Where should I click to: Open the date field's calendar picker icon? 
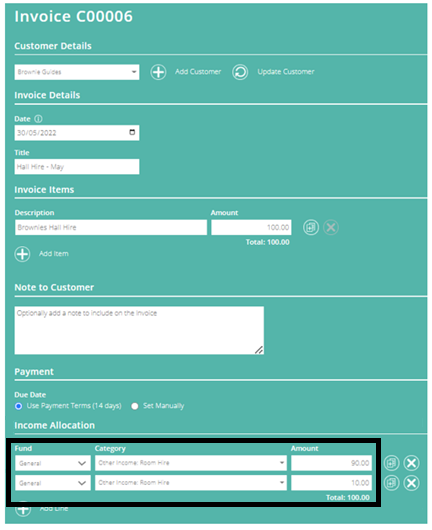[x=132, y=132]
